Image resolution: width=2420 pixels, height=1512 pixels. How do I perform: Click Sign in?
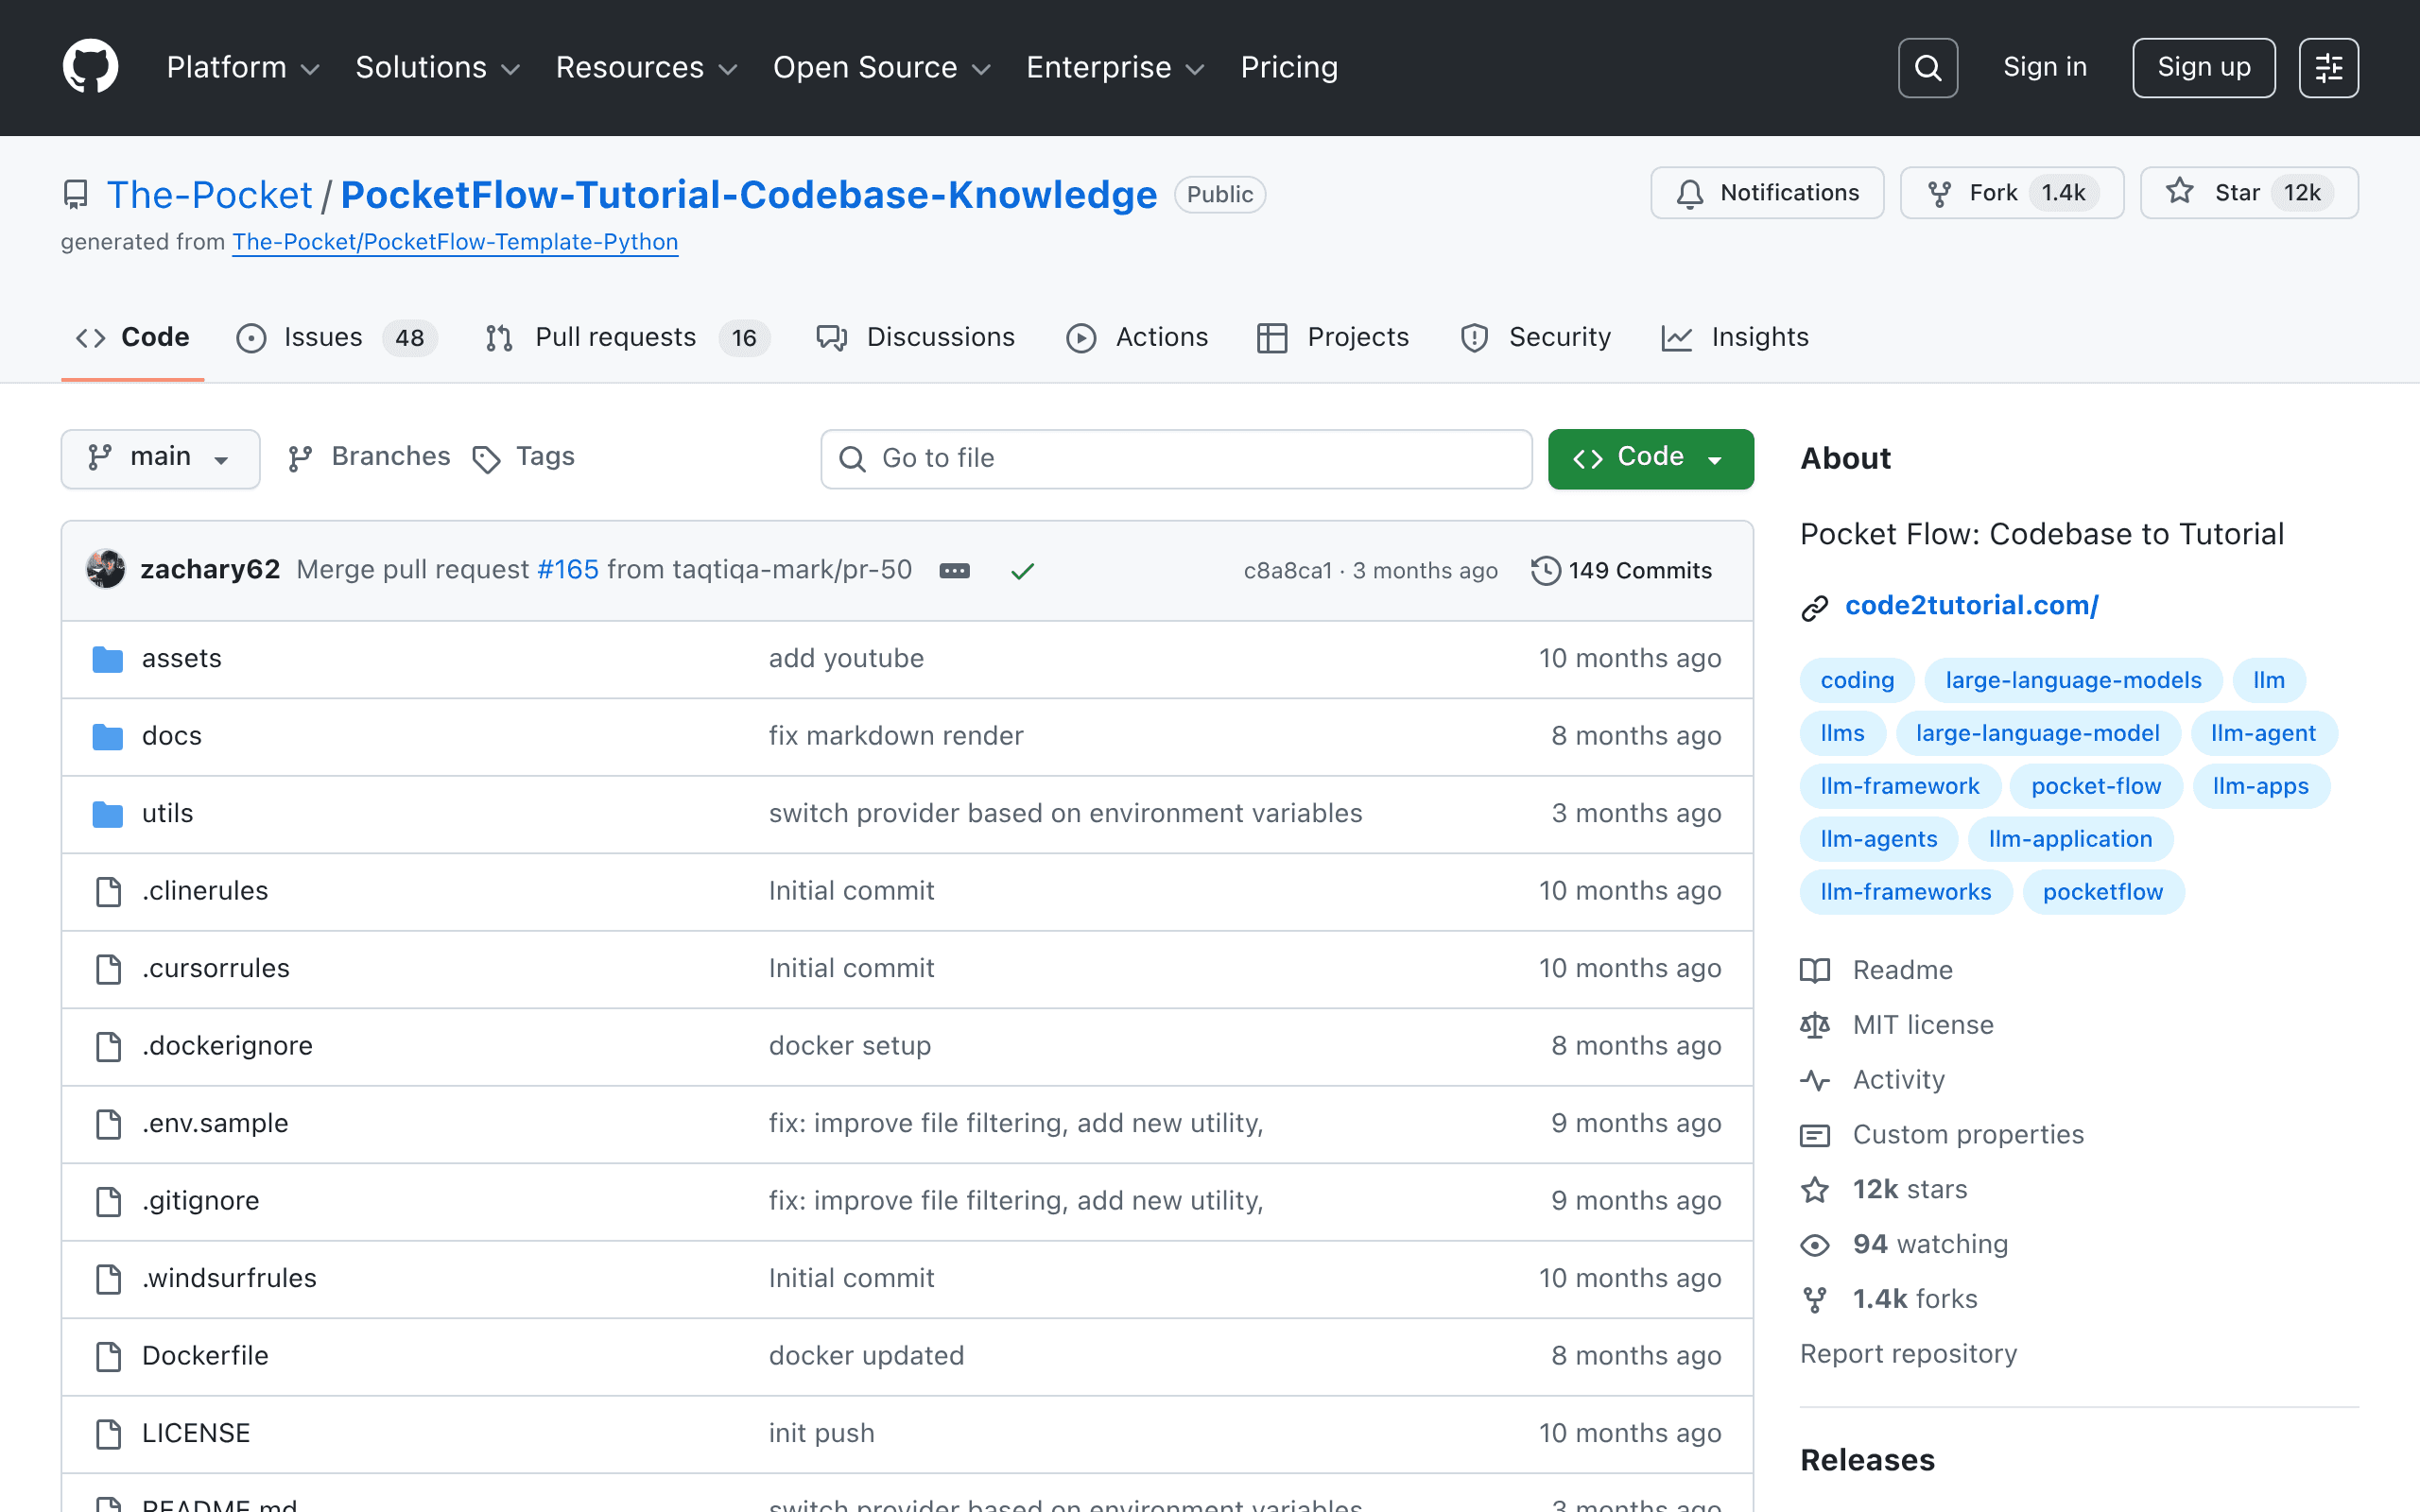(2045, 67)
